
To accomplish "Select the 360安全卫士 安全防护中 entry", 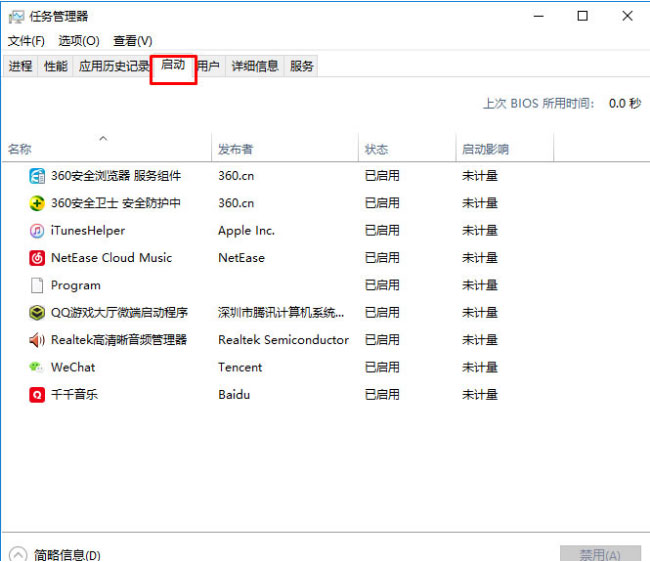I will click(x=116, y=203).
